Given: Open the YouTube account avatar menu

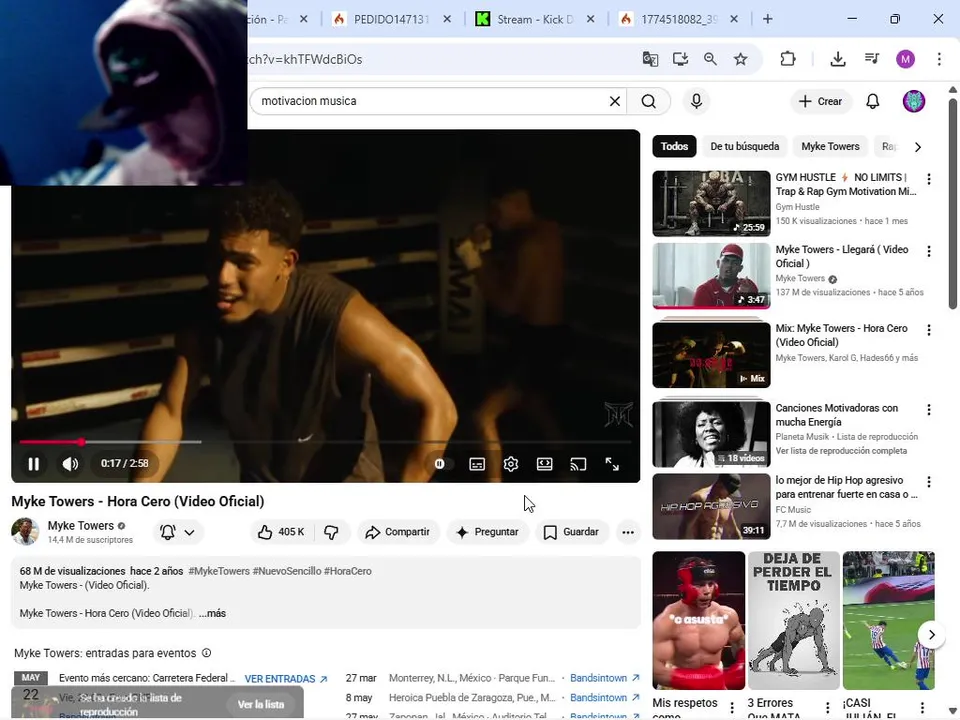Looking at the screenshot, I should [x=913, y=101].
